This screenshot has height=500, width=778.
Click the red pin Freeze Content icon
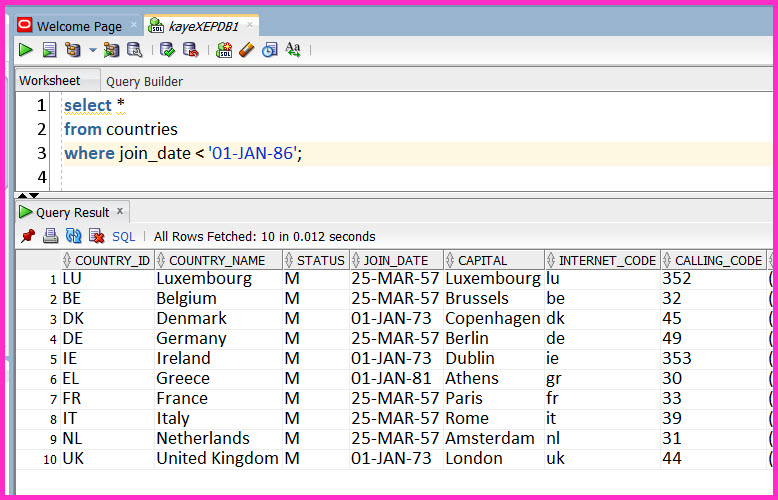pyautogui.click(x=28, y=236)
